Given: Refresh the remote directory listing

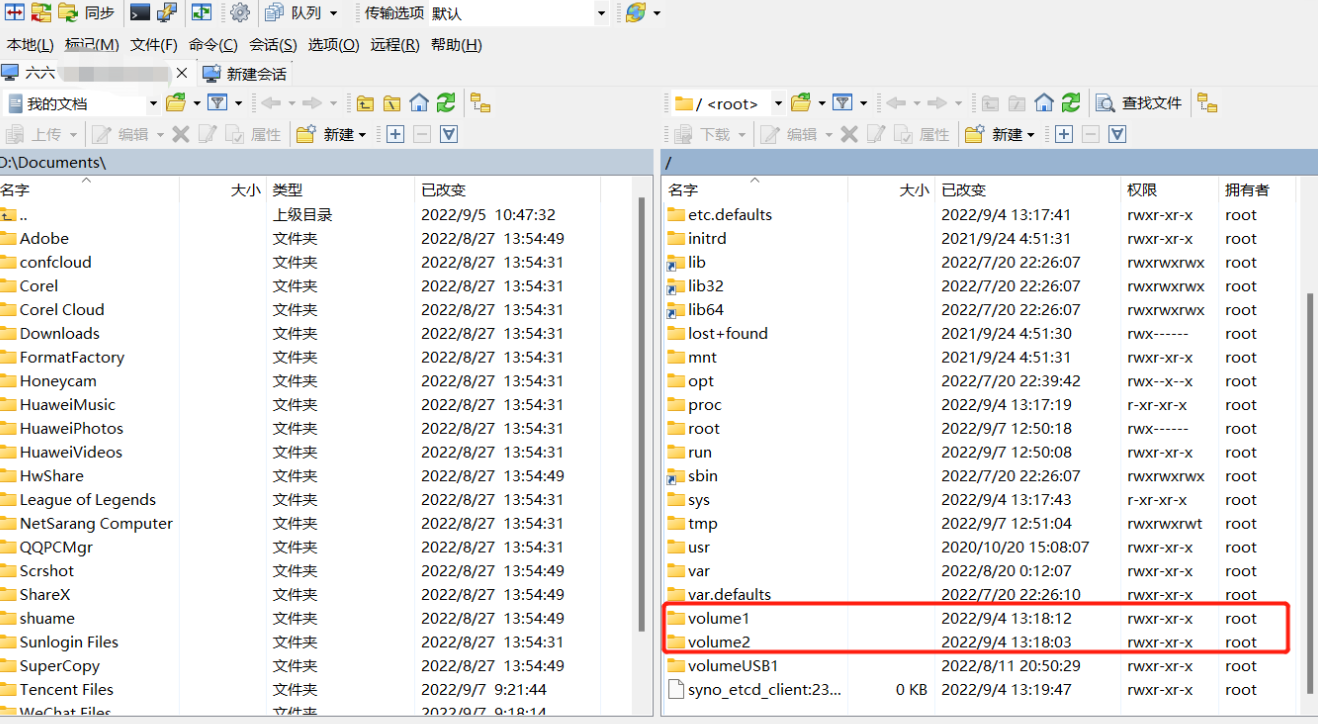Looking at the screenshot, I should click(1071, 103).
